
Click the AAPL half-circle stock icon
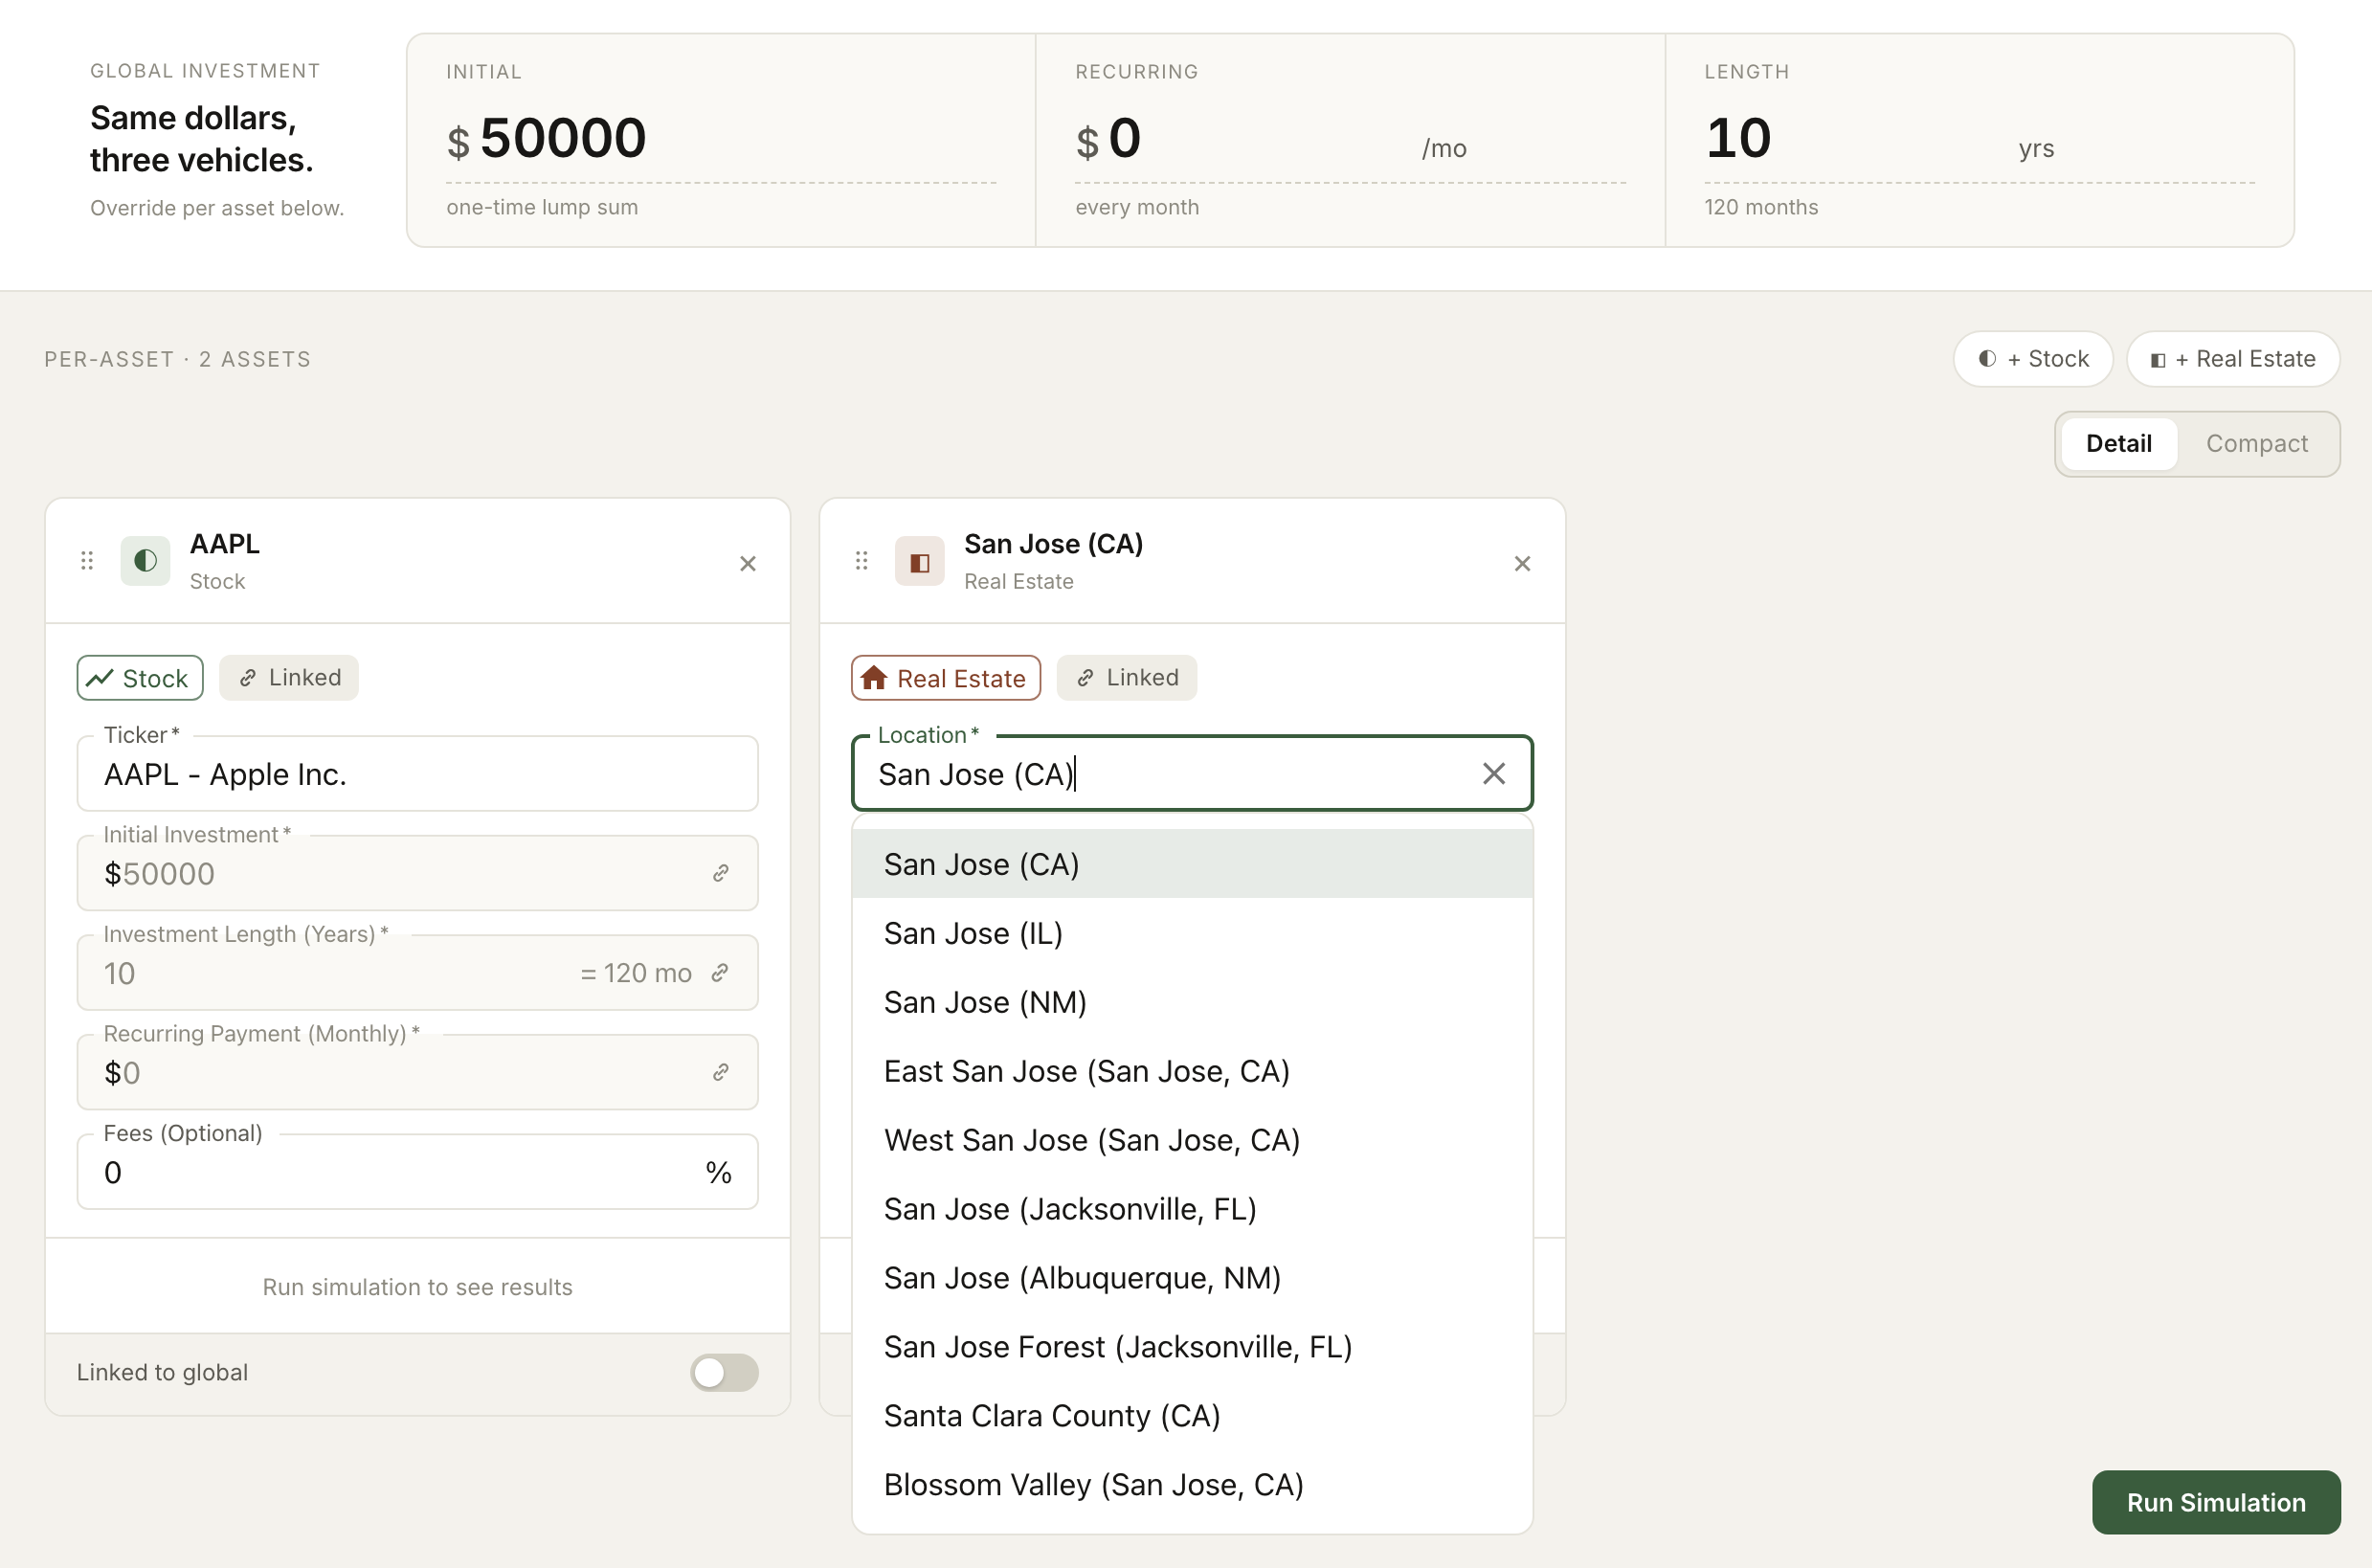[145, 561]
